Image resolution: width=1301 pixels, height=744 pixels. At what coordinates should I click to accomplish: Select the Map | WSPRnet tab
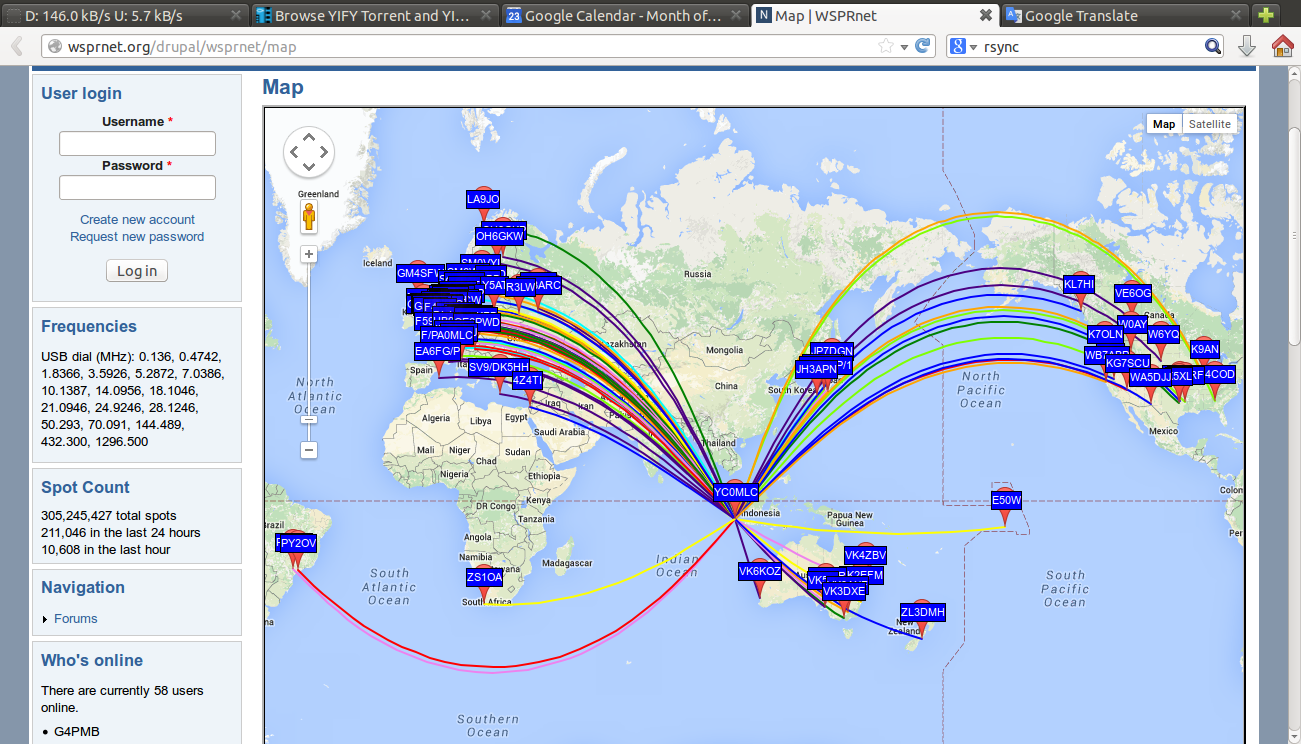pos(873,15)
